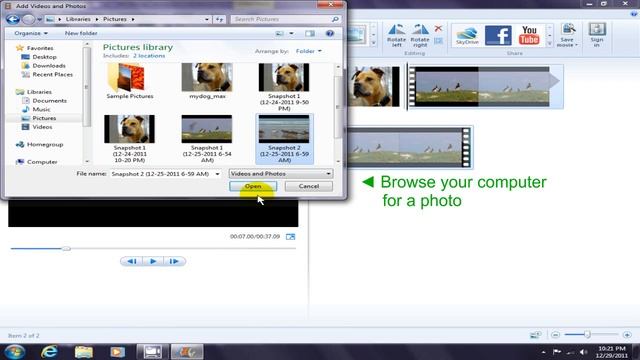Open Windows Explorer folder on taskbar

84,351
